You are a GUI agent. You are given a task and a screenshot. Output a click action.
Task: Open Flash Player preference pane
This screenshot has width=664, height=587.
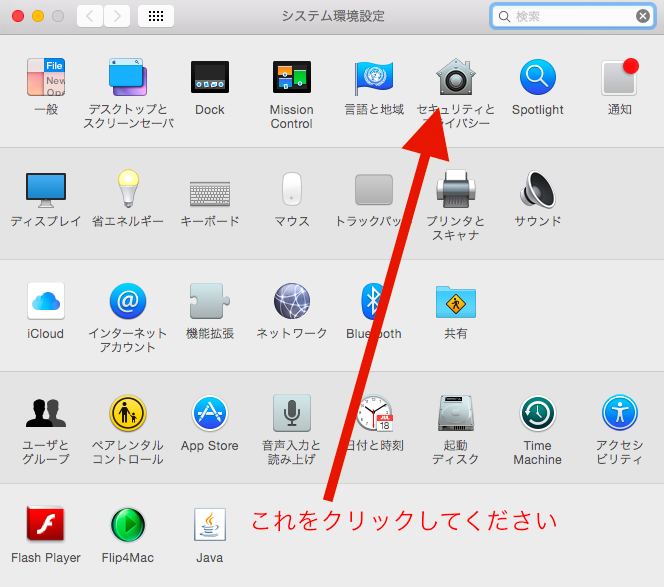[46, 524]
